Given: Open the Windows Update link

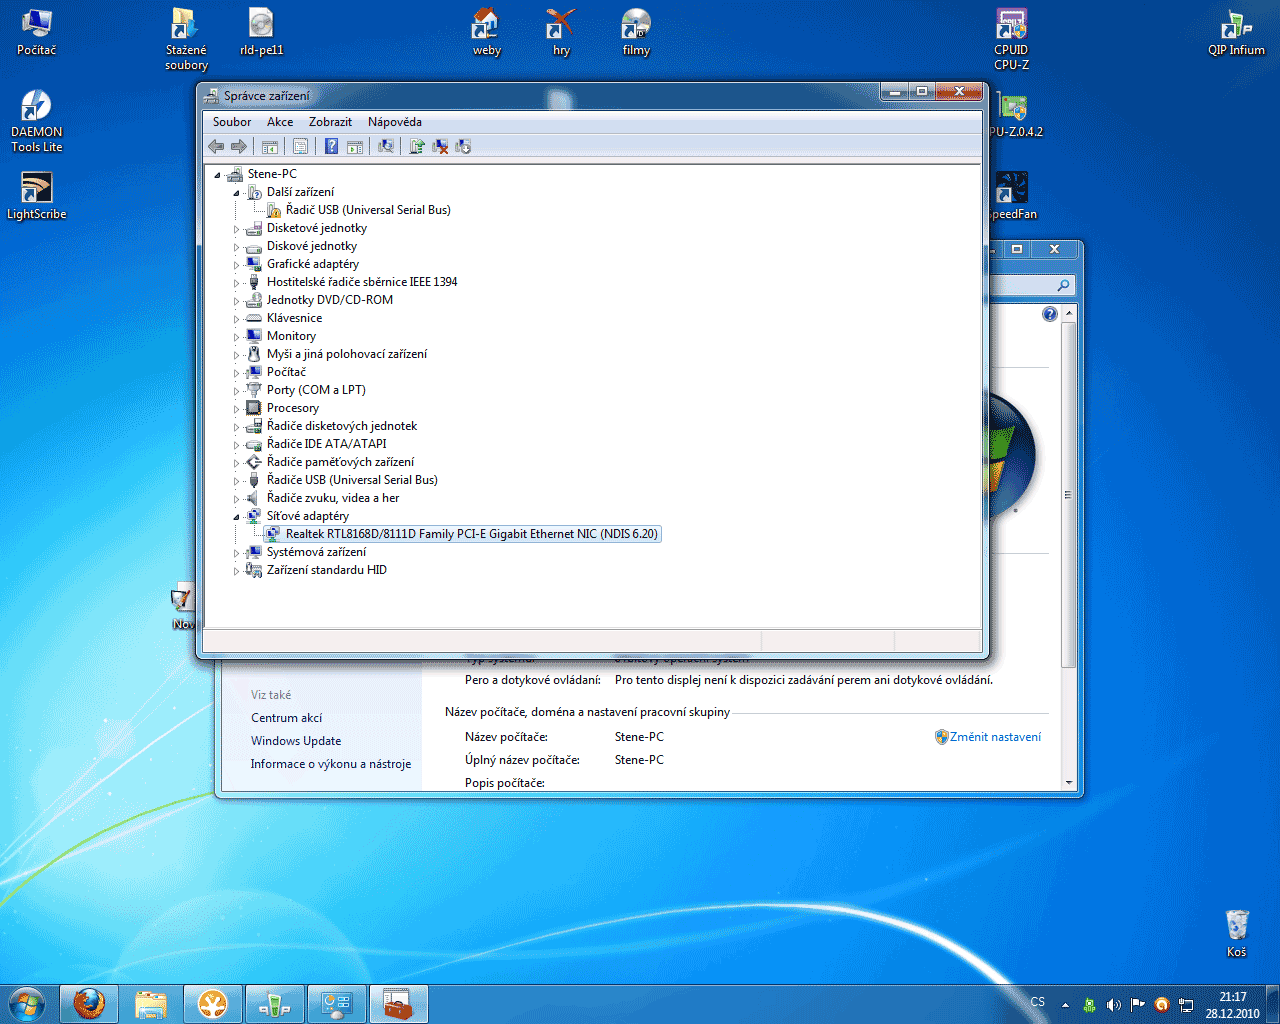Looking at the screenshot, I should (296, 741).
